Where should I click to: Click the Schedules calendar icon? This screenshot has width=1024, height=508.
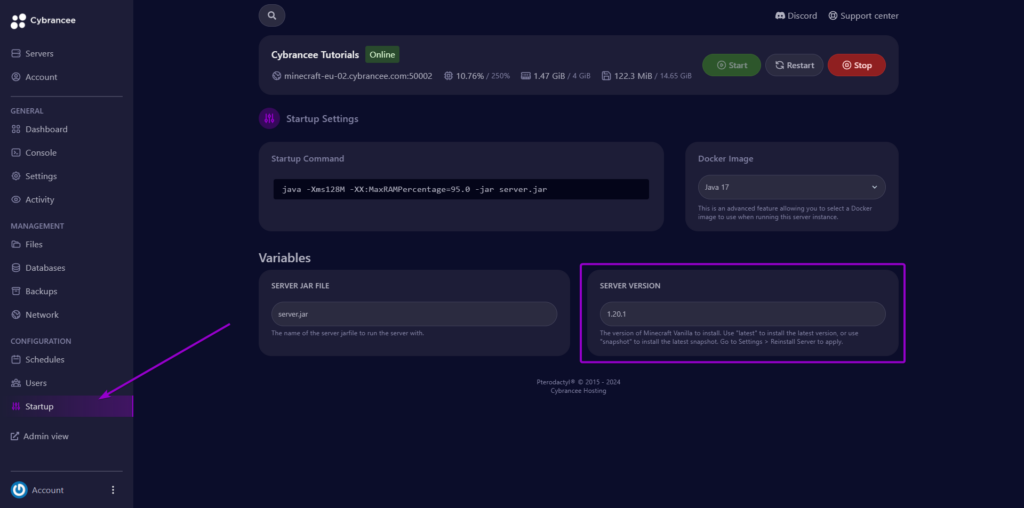16,360
